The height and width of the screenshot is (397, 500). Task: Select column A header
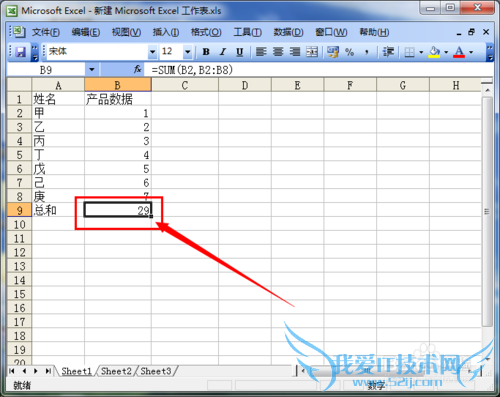coord(58,85)
